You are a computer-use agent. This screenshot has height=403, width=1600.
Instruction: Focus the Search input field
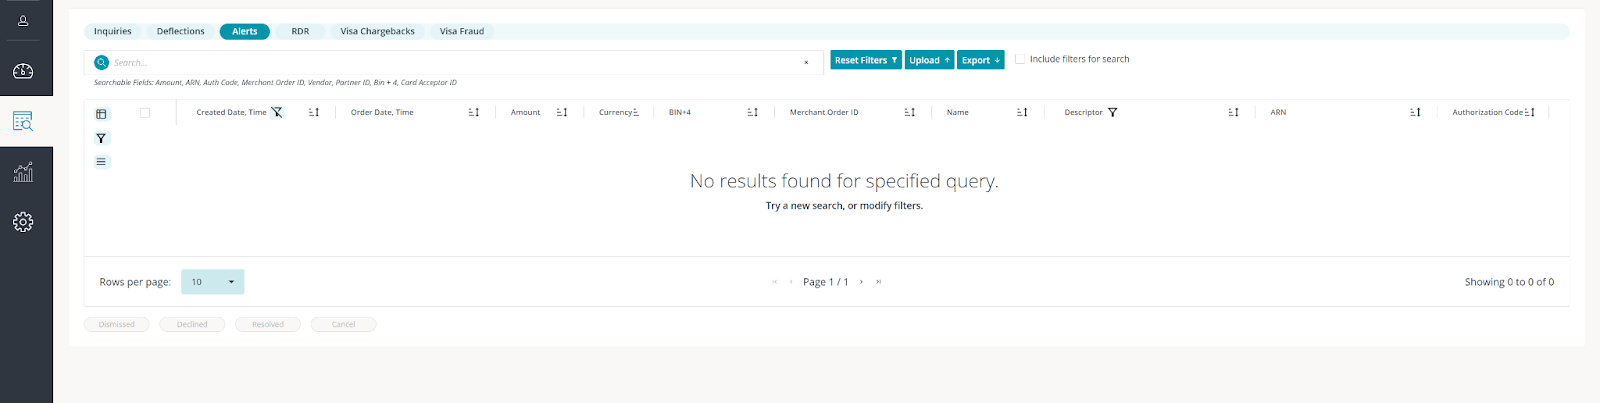coord(455,62)
